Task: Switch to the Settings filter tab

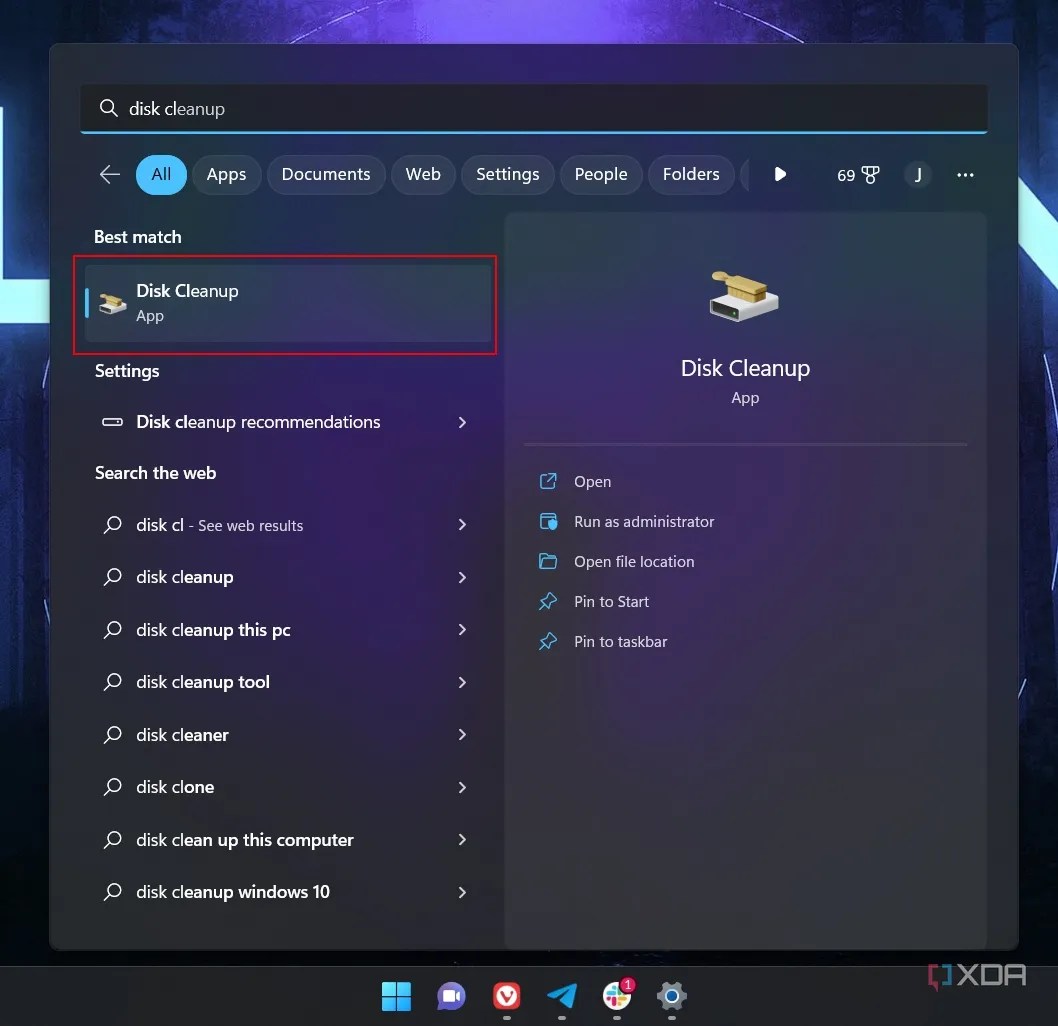Action: point(507,174)
